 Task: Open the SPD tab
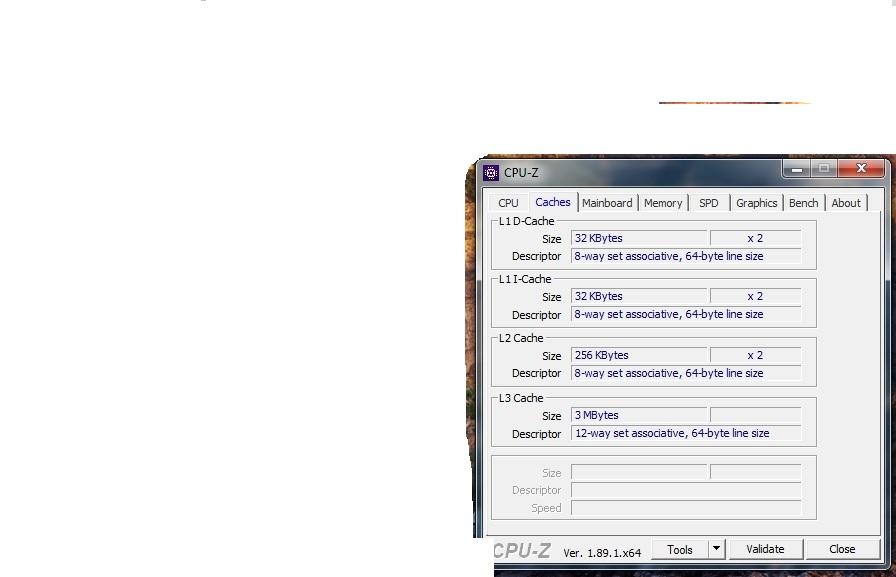709,203
